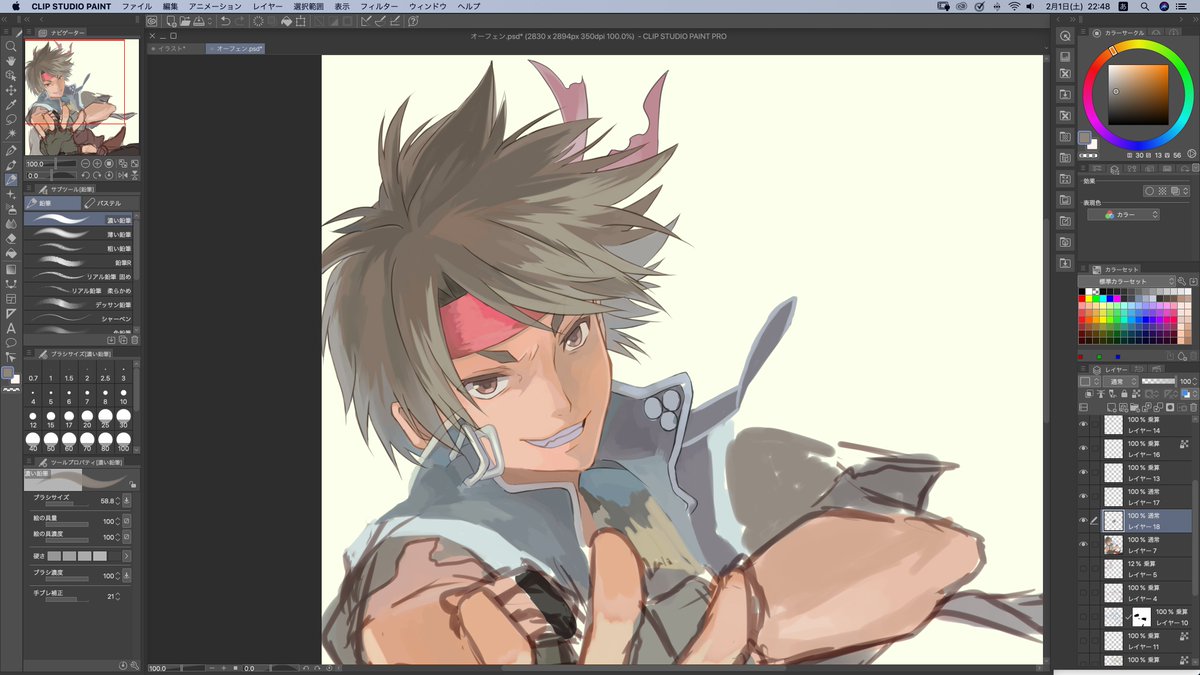Show layer レイヤー 5 via visibility box

pos(1083,568)
